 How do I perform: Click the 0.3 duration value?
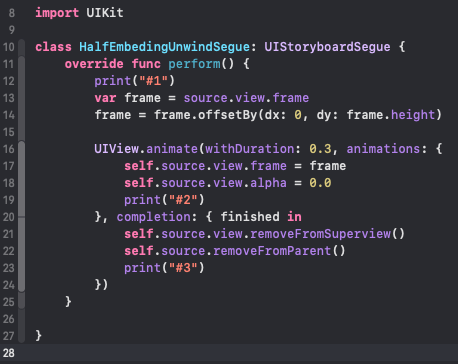pyautogui.click(x=320, y=149)
